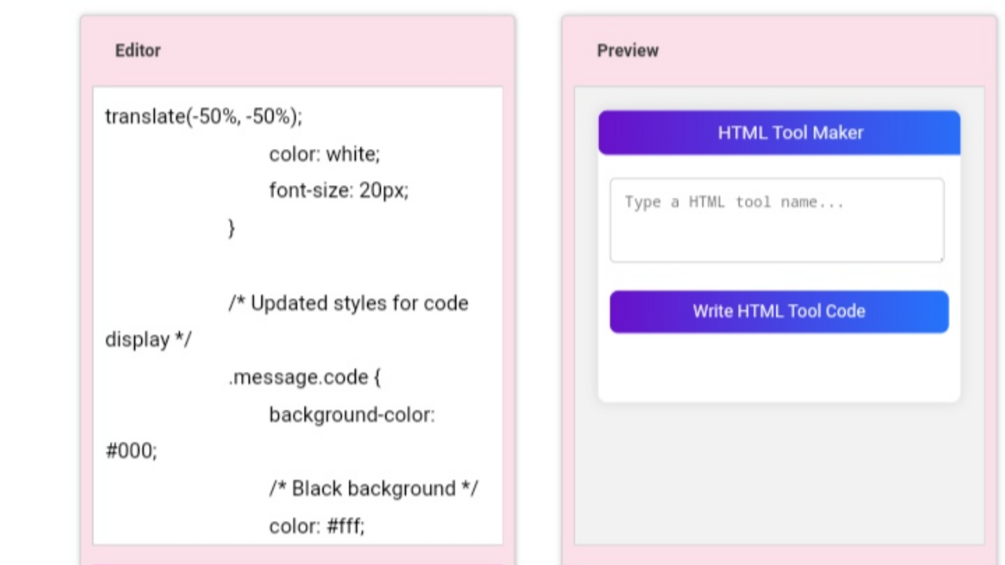This screenshot has width=1005, height=565.
Task: Click the 'Write HTML Tool Code' button
Action: [779, 311]
